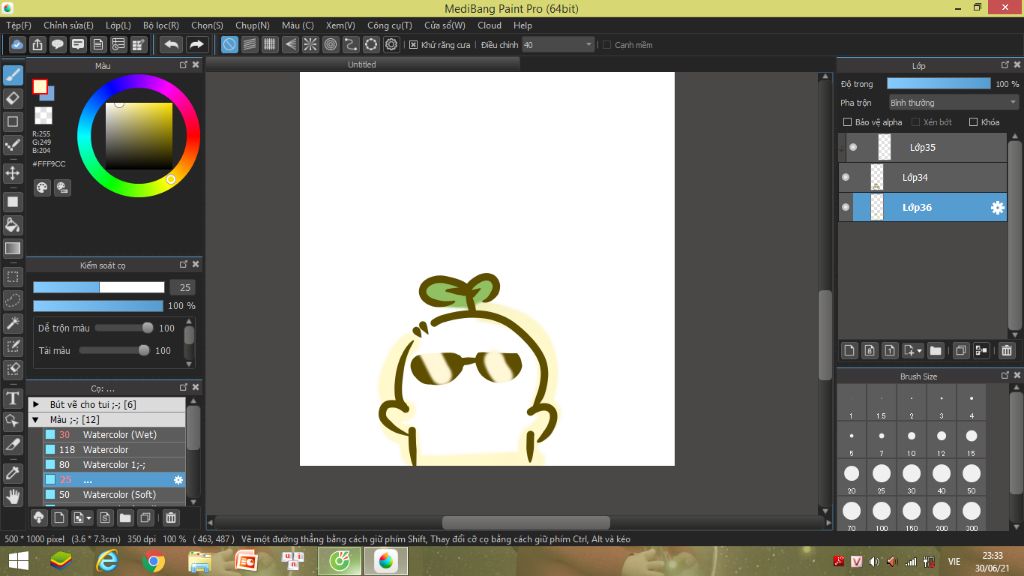Click the Dễ trộn màu slider
Viewport: 1024px width, 576px height.
point(124,328)
